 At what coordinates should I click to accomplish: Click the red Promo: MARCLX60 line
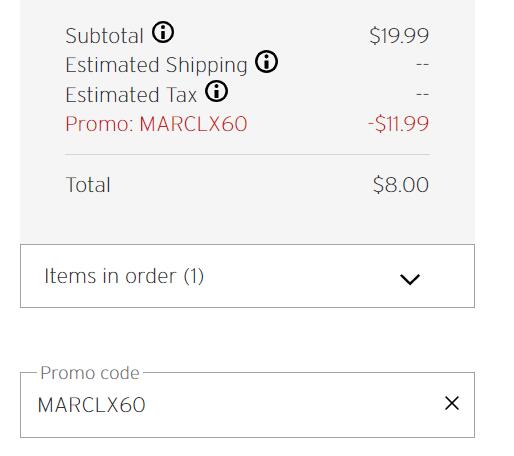156,124
